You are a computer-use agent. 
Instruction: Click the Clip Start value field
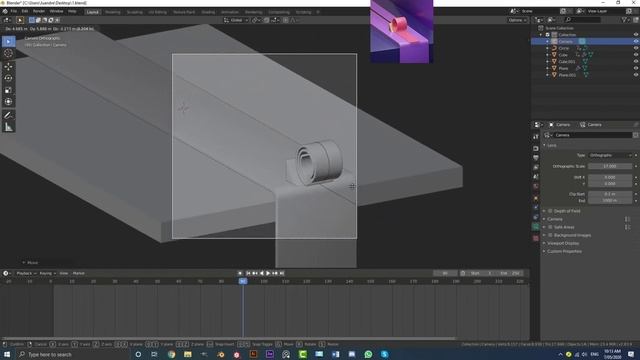(610, 194)
